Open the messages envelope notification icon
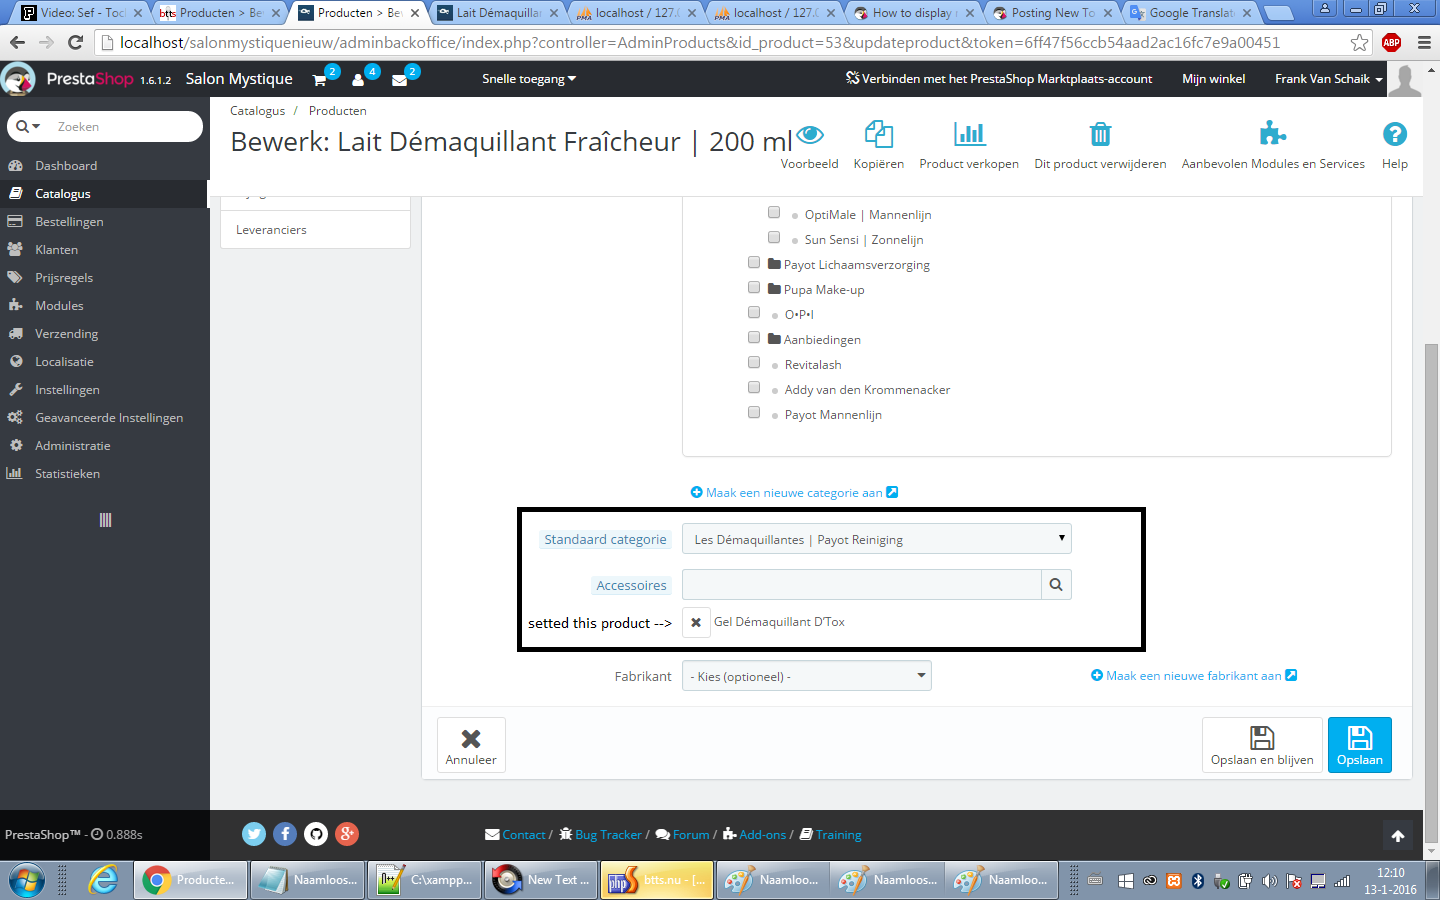The image size is (1440, 900). [x=400, y=79]
